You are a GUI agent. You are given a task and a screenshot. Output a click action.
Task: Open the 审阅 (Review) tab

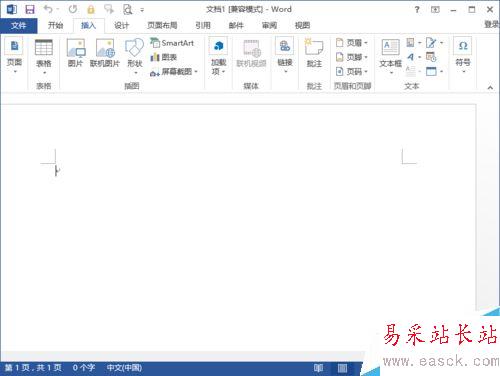269,25
